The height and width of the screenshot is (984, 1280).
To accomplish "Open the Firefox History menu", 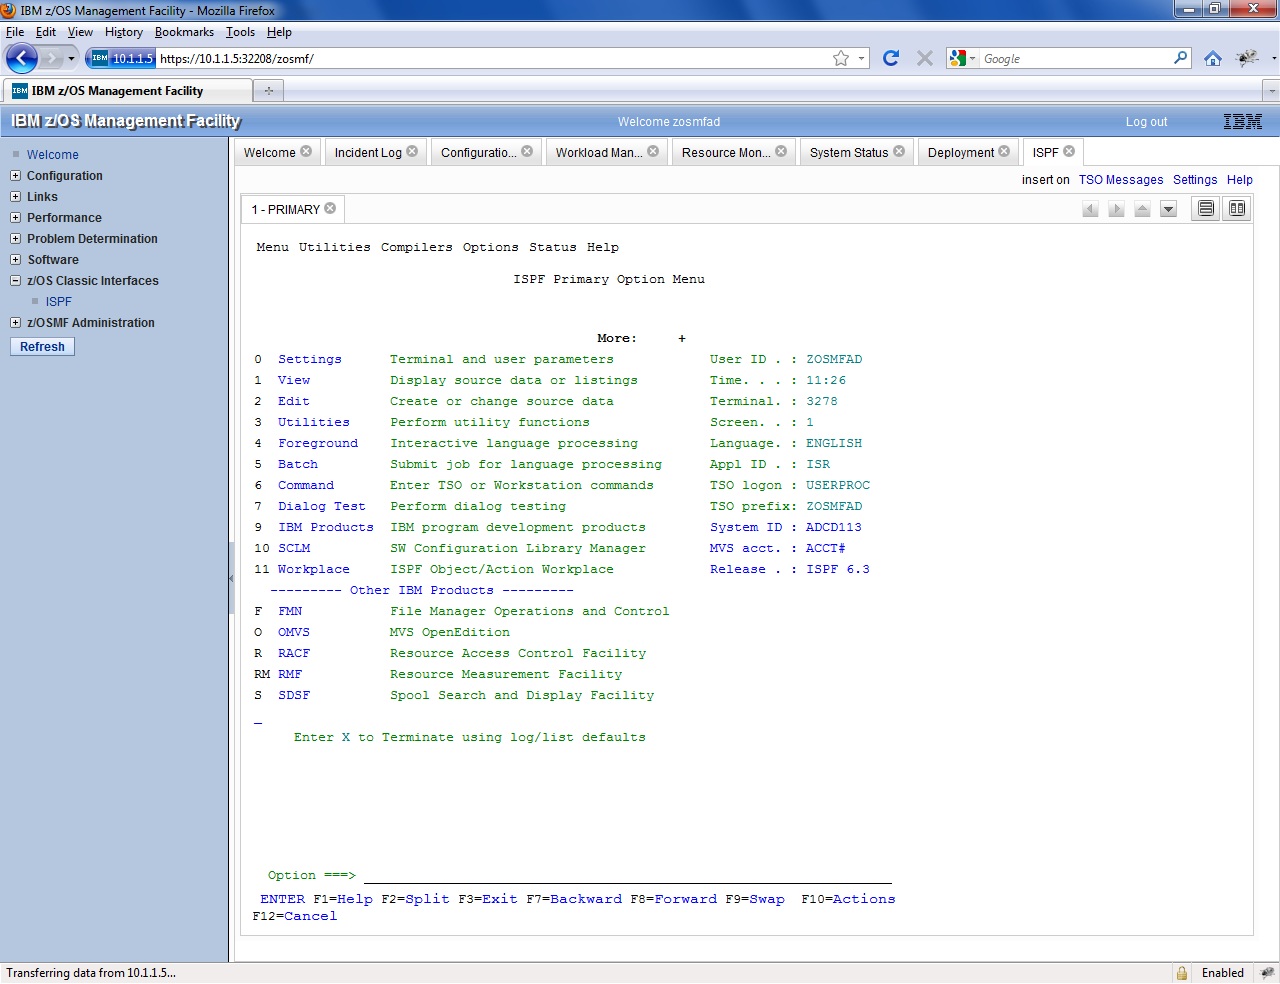I will (123, 32).
